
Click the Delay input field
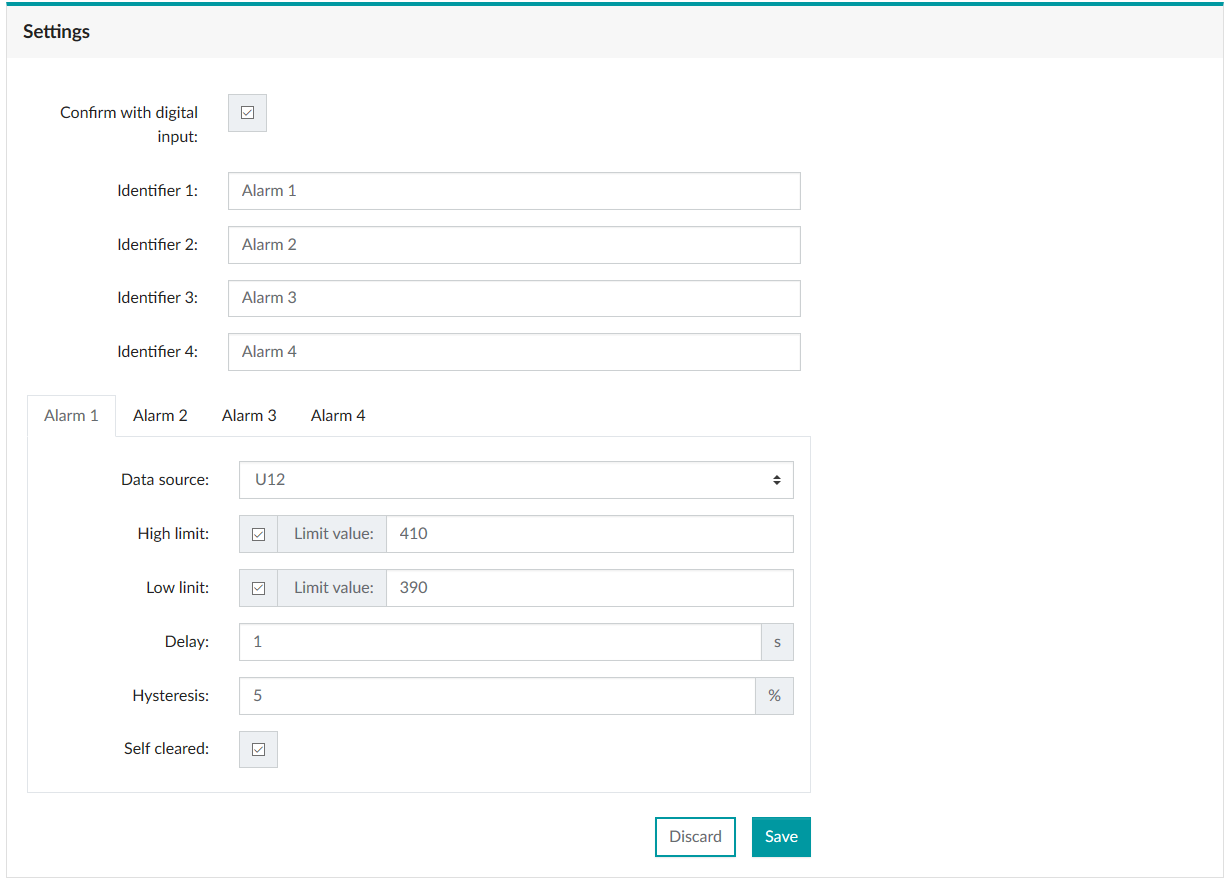pyautogui.click(x=500, y=642)
